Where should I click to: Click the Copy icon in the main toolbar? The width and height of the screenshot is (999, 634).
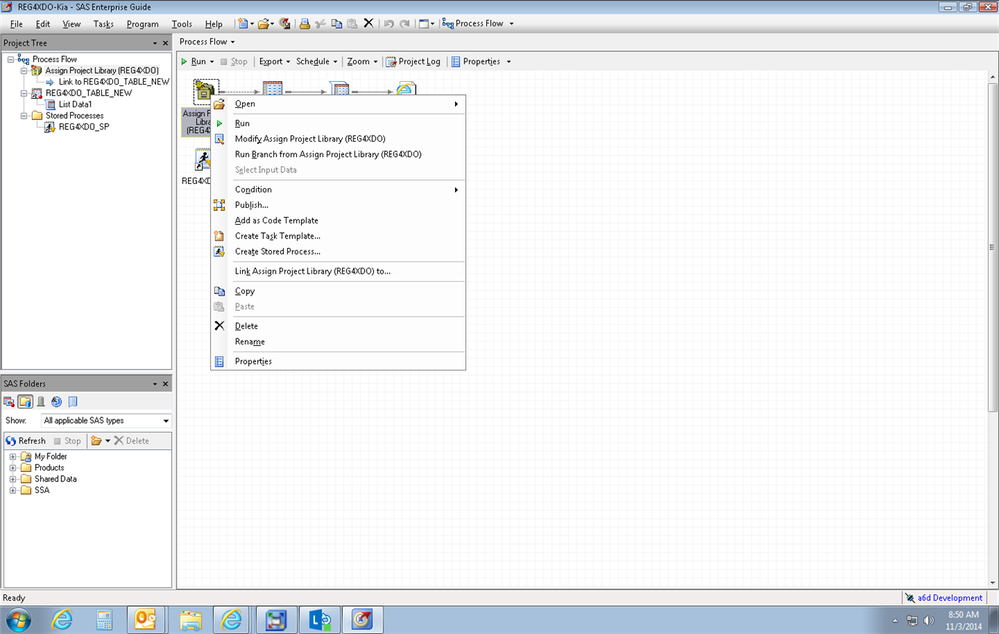[336, 24]
